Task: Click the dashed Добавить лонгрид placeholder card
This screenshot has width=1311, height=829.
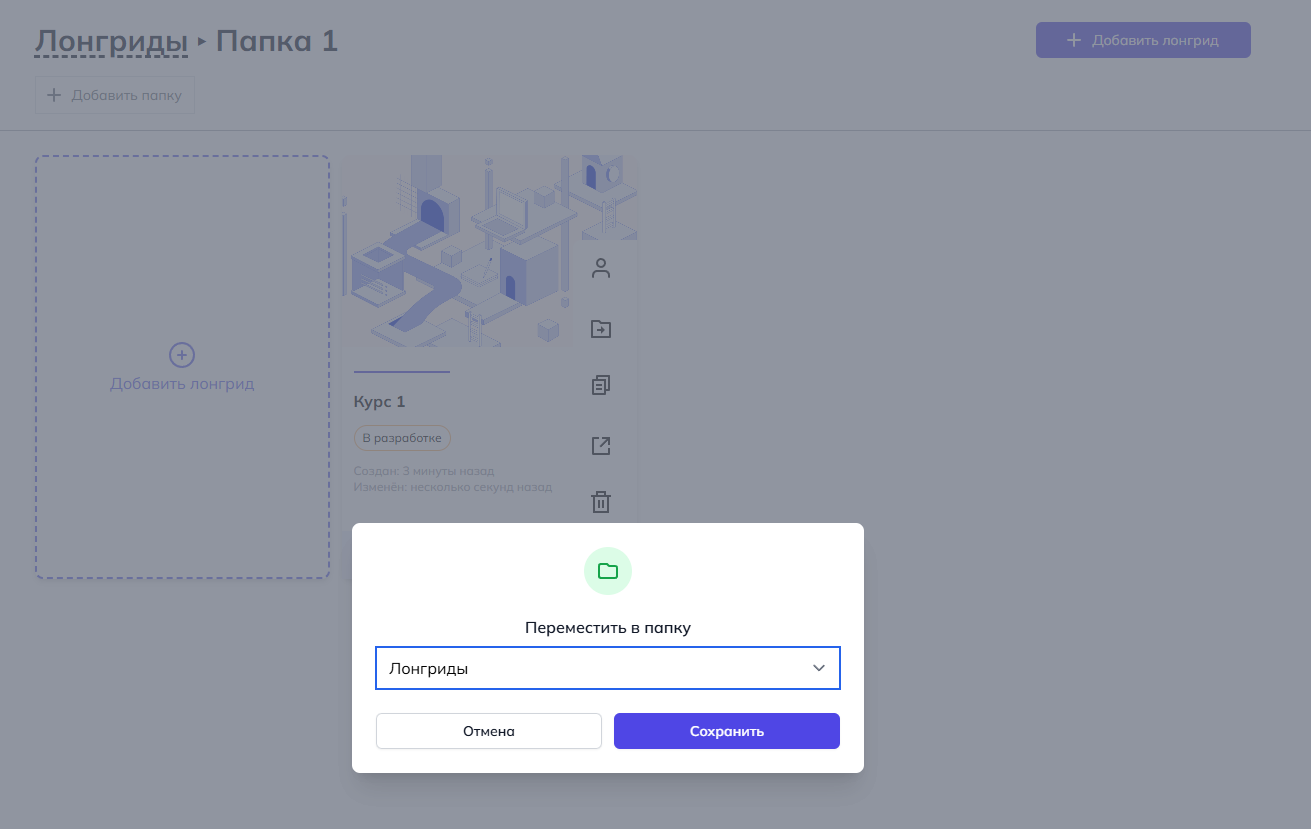Action: click(x=182, y=367)
